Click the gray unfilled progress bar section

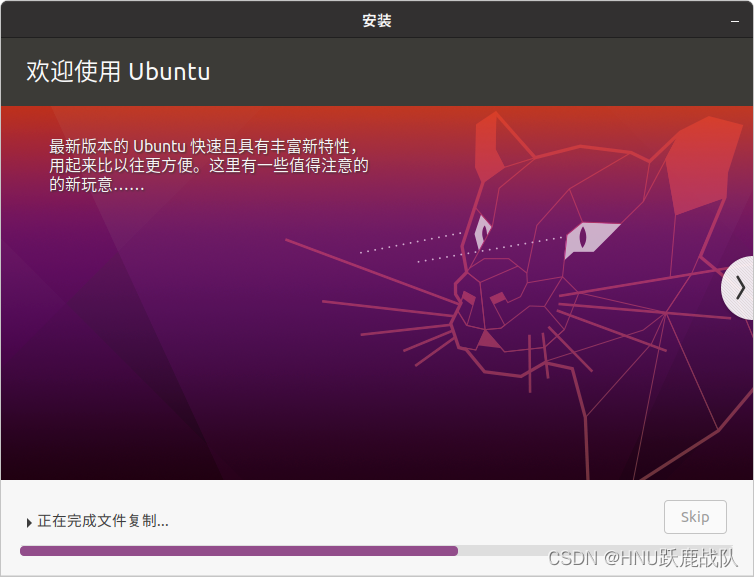tap(595, 551)
